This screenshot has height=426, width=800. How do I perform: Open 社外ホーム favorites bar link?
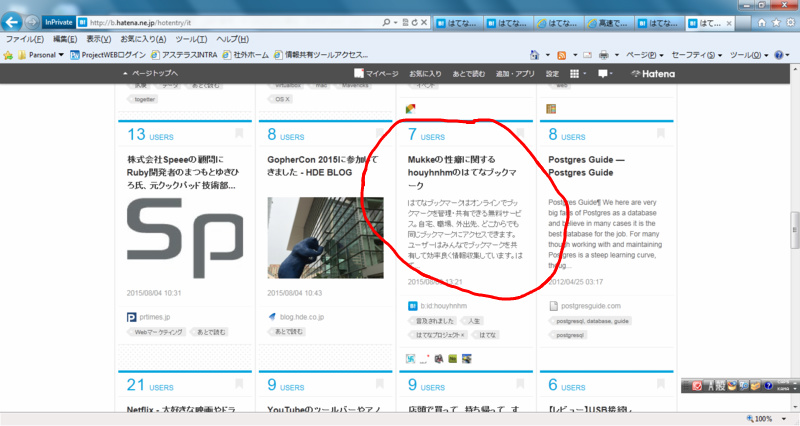pos(245,55)
